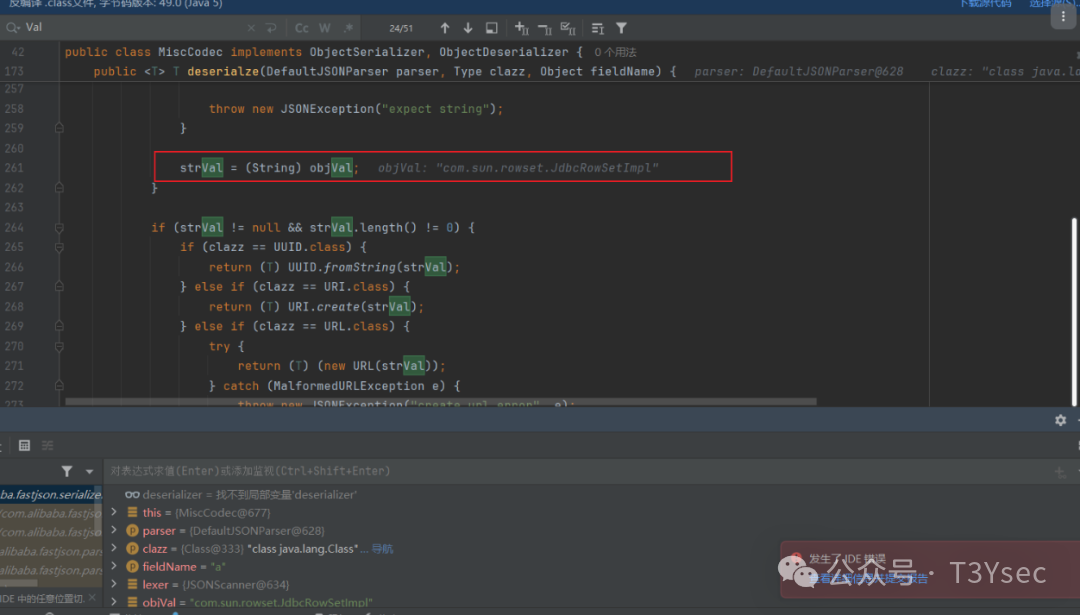Image resolution: width=1080 pixels, height=615 pixels.
Task: Open debugger panel settings gear
Action: click(1060, 420)
